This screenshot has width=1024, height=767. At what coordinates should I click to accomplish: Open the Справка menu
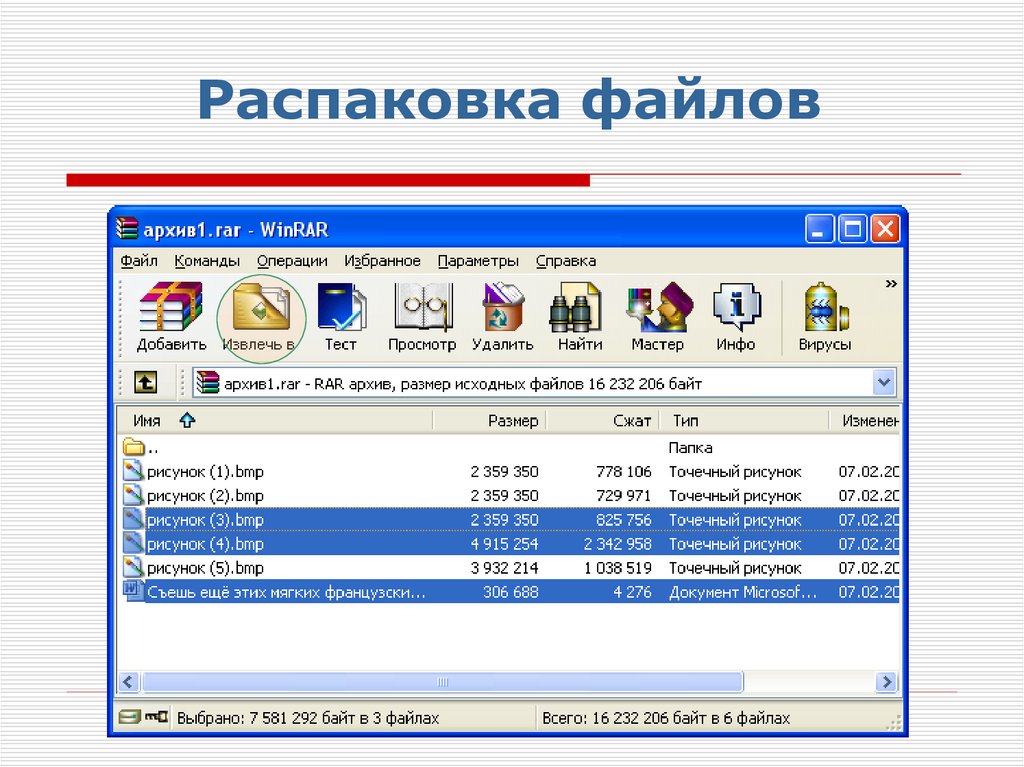pyautogui.click(x=566, y=261)
